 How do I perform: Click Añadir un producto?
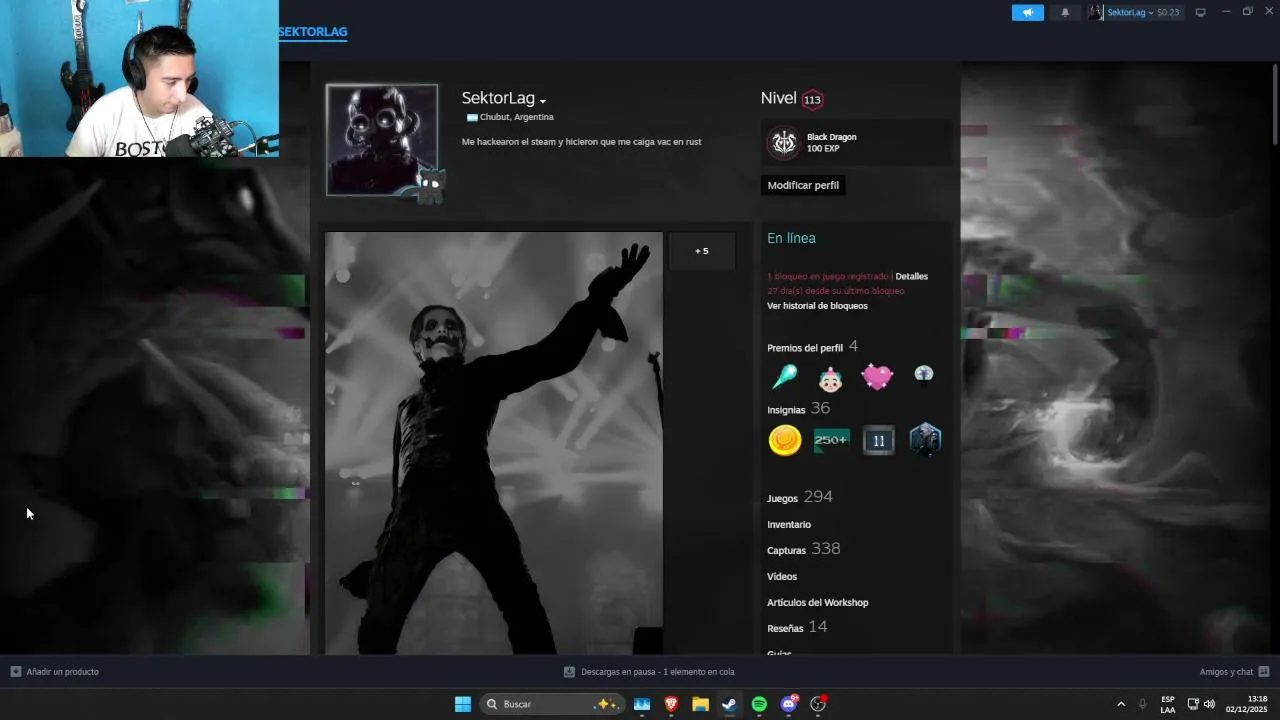coord(55,672)
